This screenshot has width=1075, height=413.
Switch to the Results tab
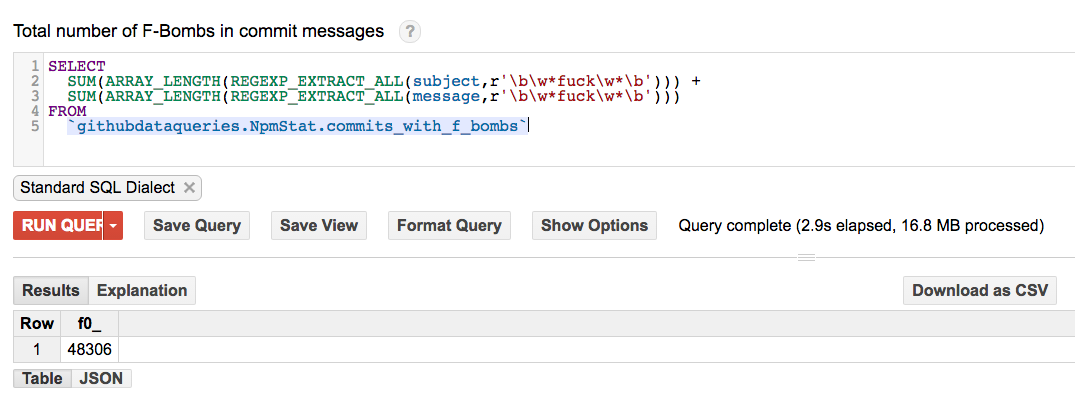pos(51,291)
